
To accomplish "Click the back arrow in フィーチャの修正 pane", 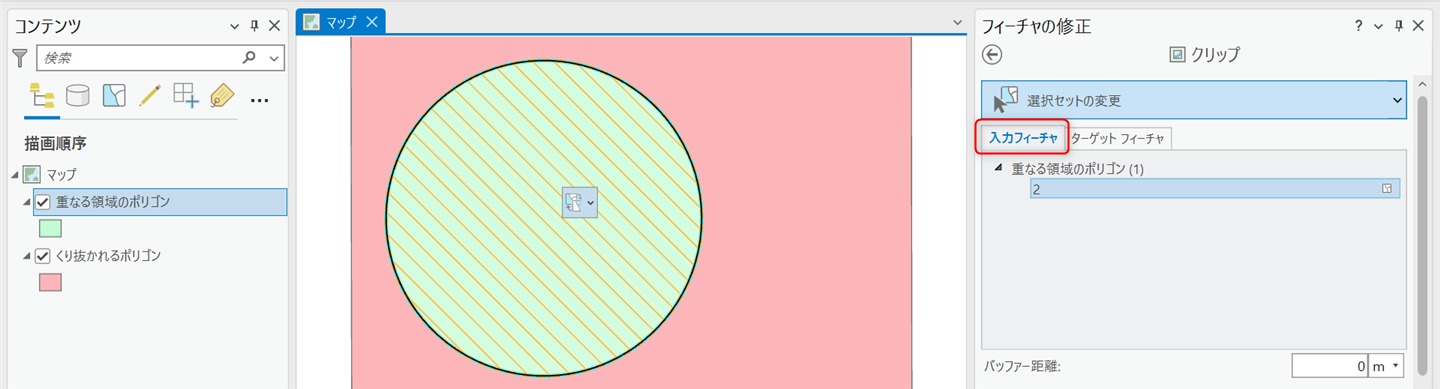I will click(x=993, y=55).
